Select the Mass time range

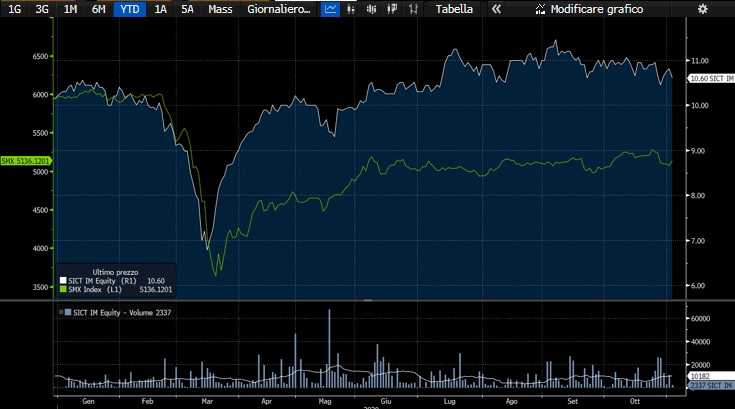coord(220,9)
